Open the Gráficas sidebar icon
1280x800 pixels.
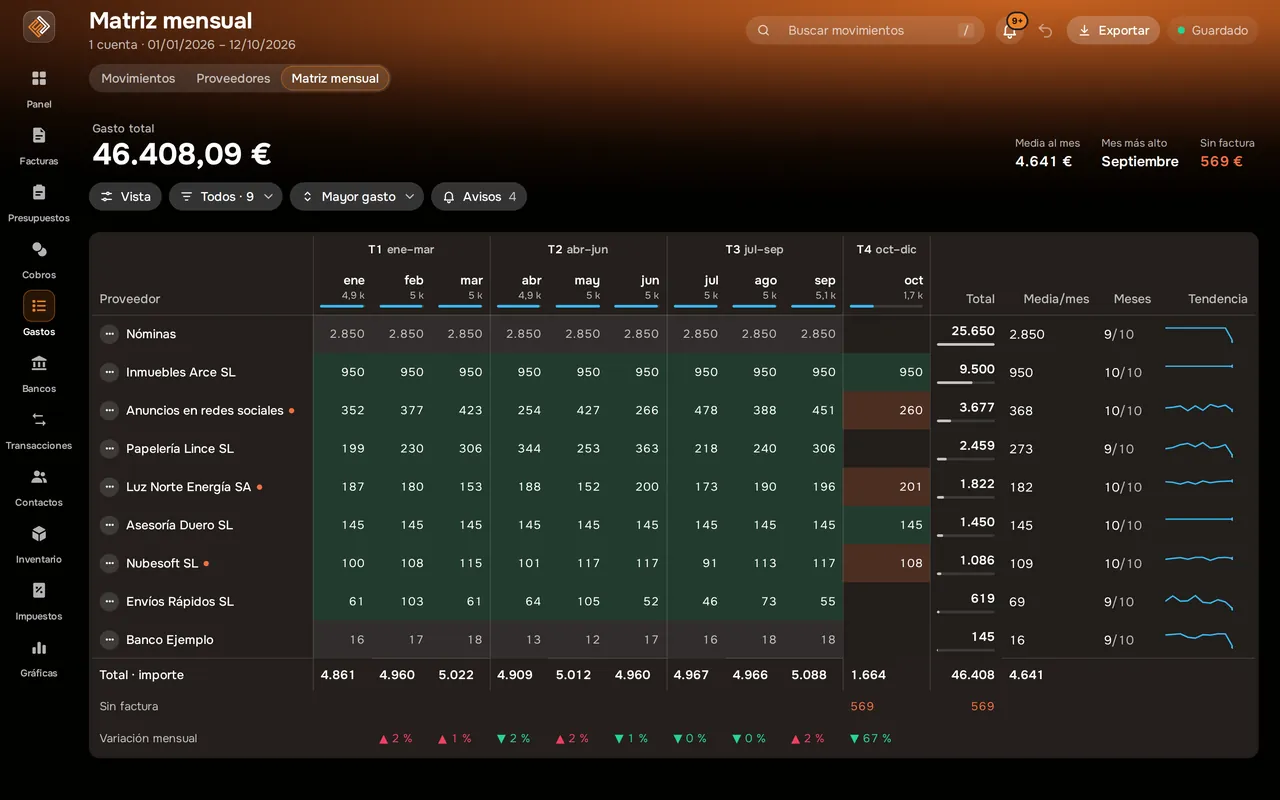pos(39,649)
